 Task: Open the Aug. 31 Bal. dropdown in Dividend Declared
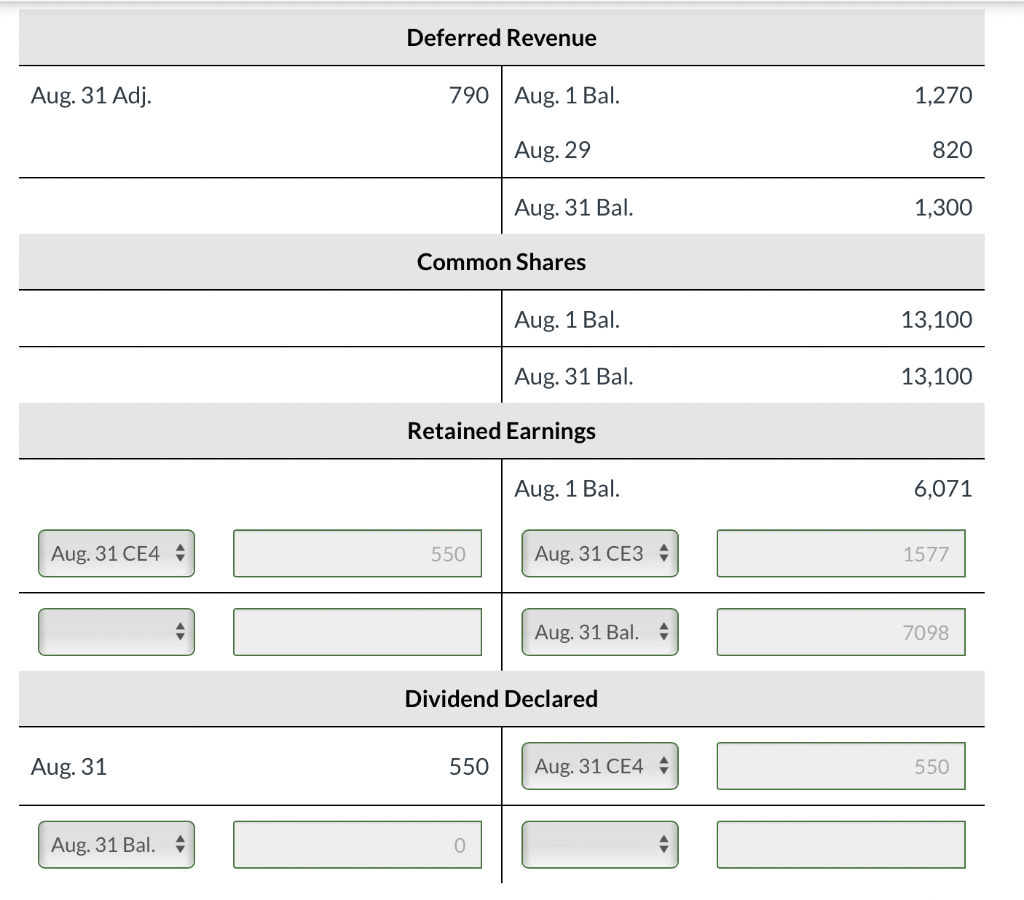tap(116, 844)
